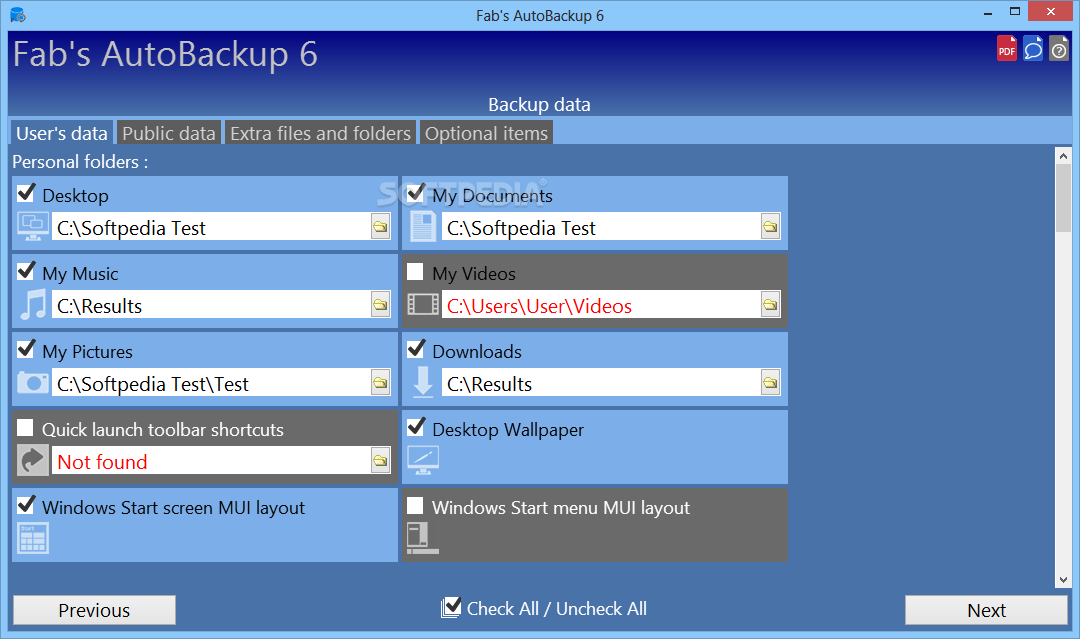The height and width of the screenshot is (639, 1080).
Task: Browse folder for My Documents path
Action: tap(770, 227)
